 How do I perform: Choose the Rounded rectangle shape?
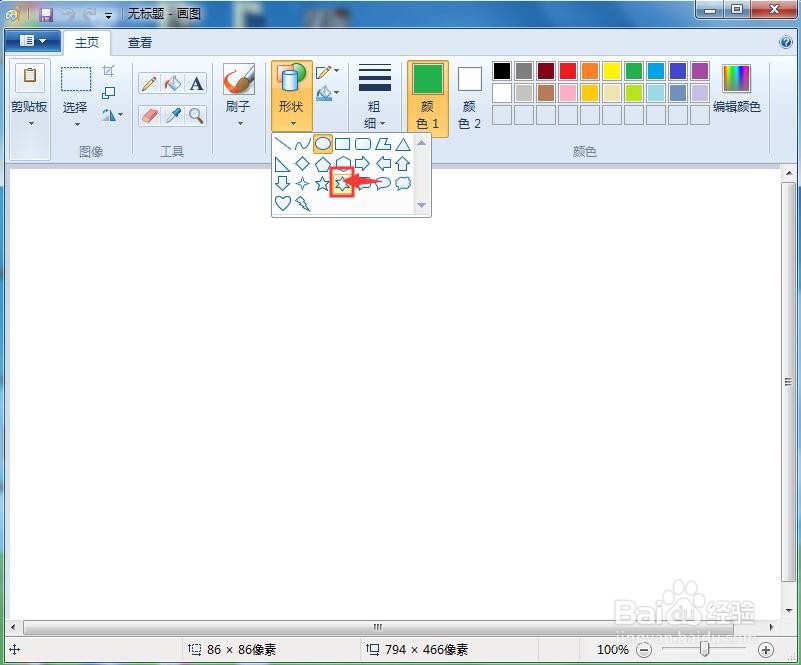[362, 144]
